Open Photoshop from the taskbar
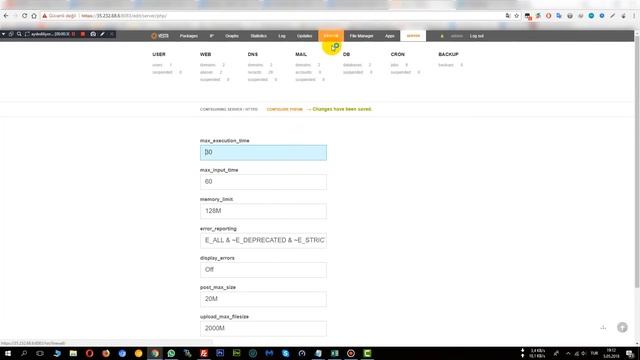The width and height of the screenshot is (640, 360). pyautogui.click(x=220, y=353)
